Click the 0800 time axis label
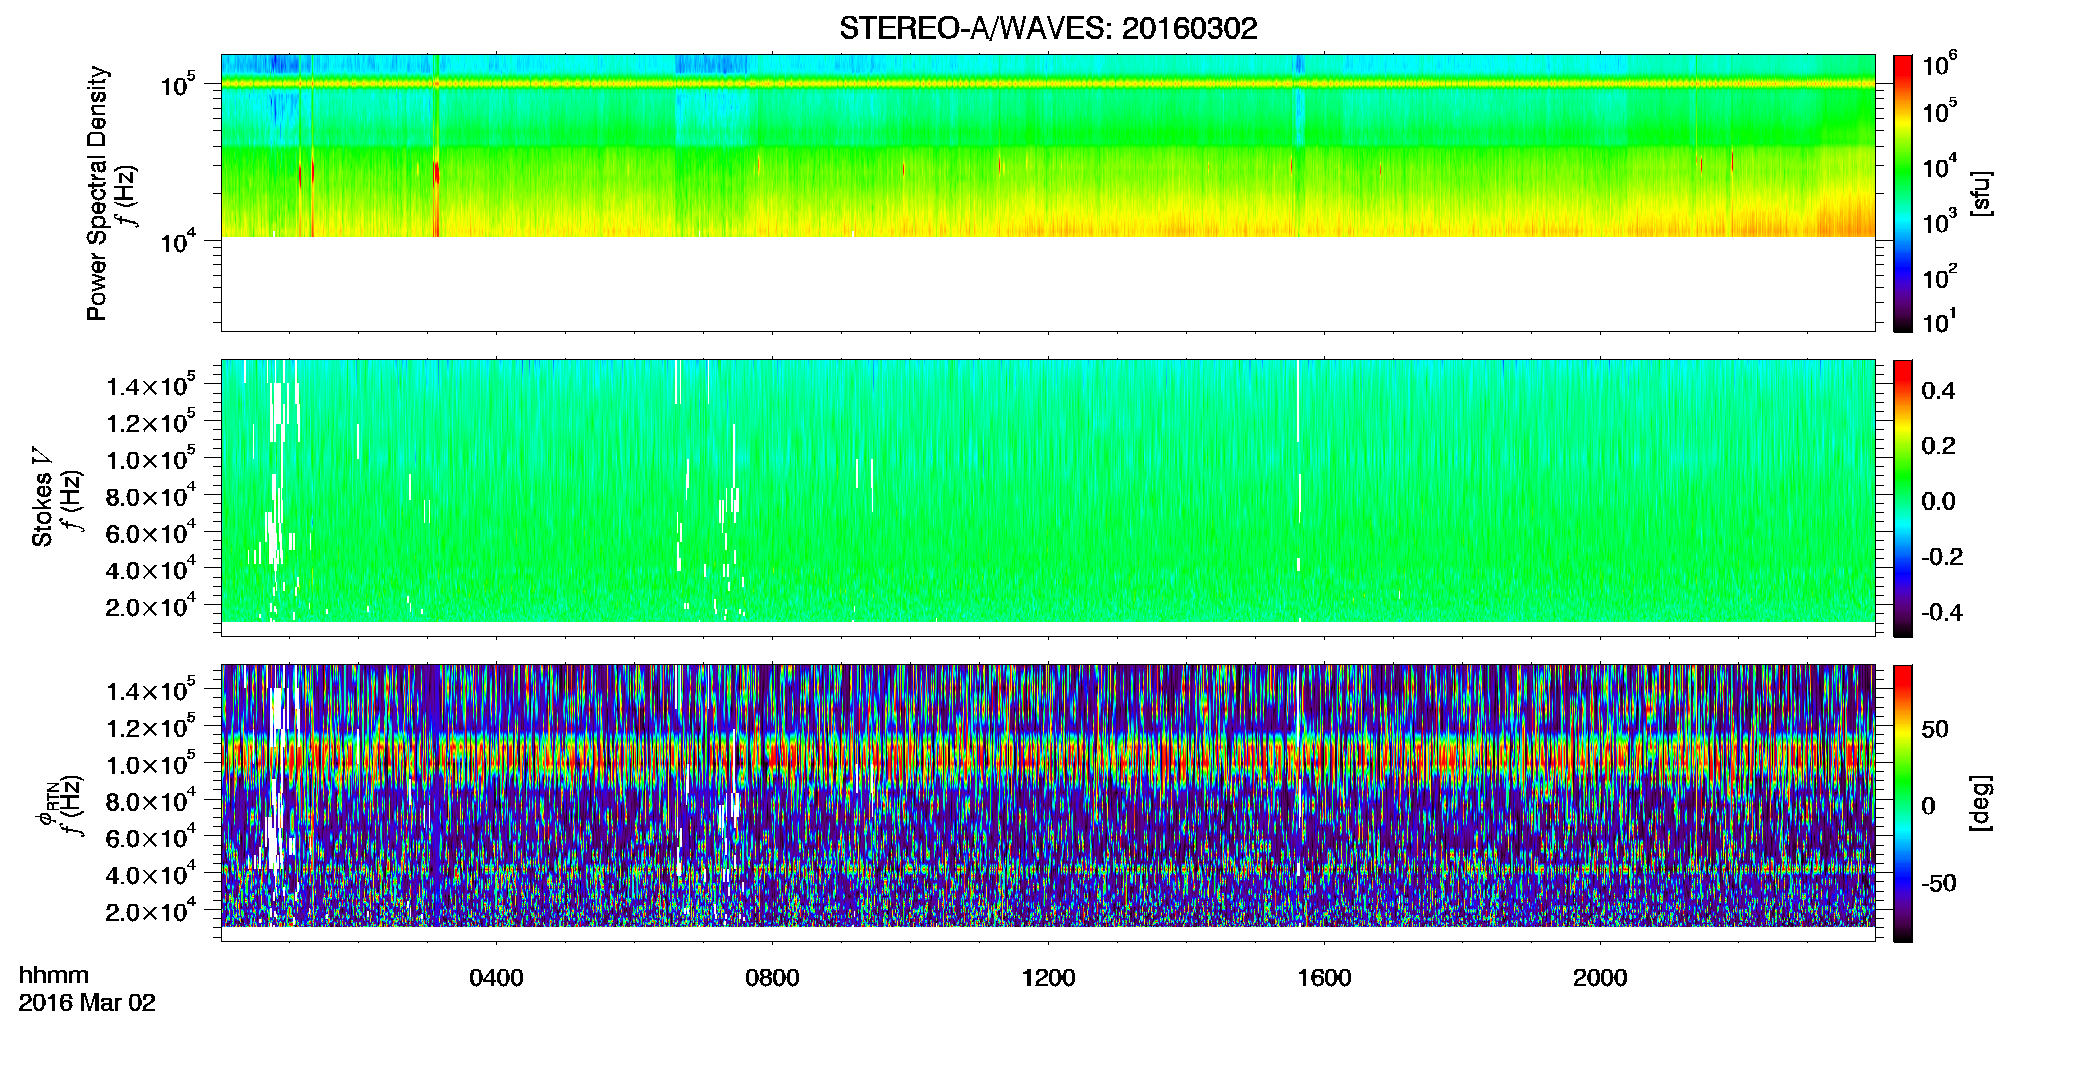Screen dimensions: 2096x1080 click(x=772, y=978)
